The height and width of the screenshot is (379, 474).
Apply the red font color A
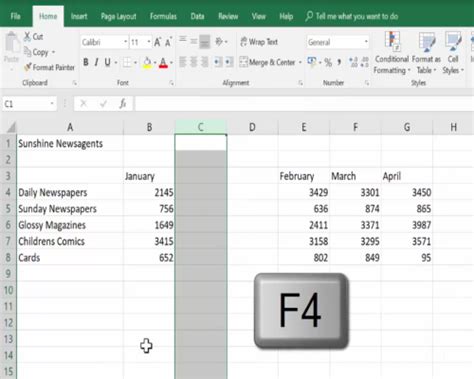point(163,62)
